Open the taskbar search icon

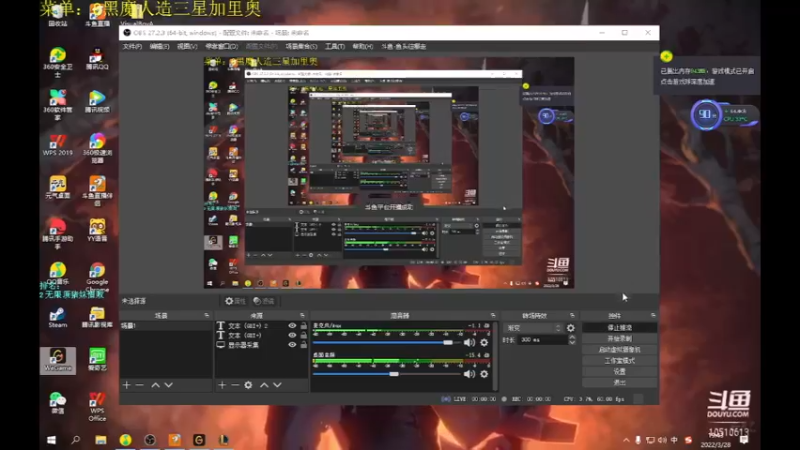76,440
